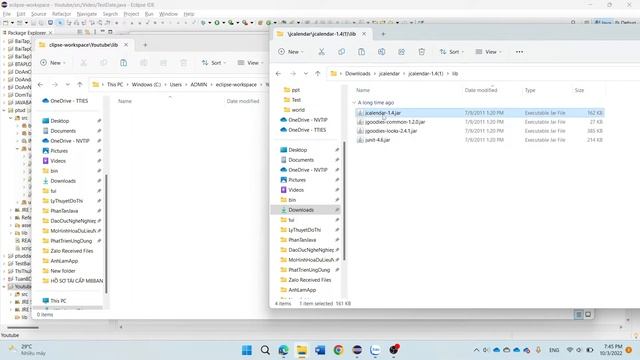Screen dimensions: 640x360
Task: Open ENG language indicator in taskbar
Action: point(554,350)
